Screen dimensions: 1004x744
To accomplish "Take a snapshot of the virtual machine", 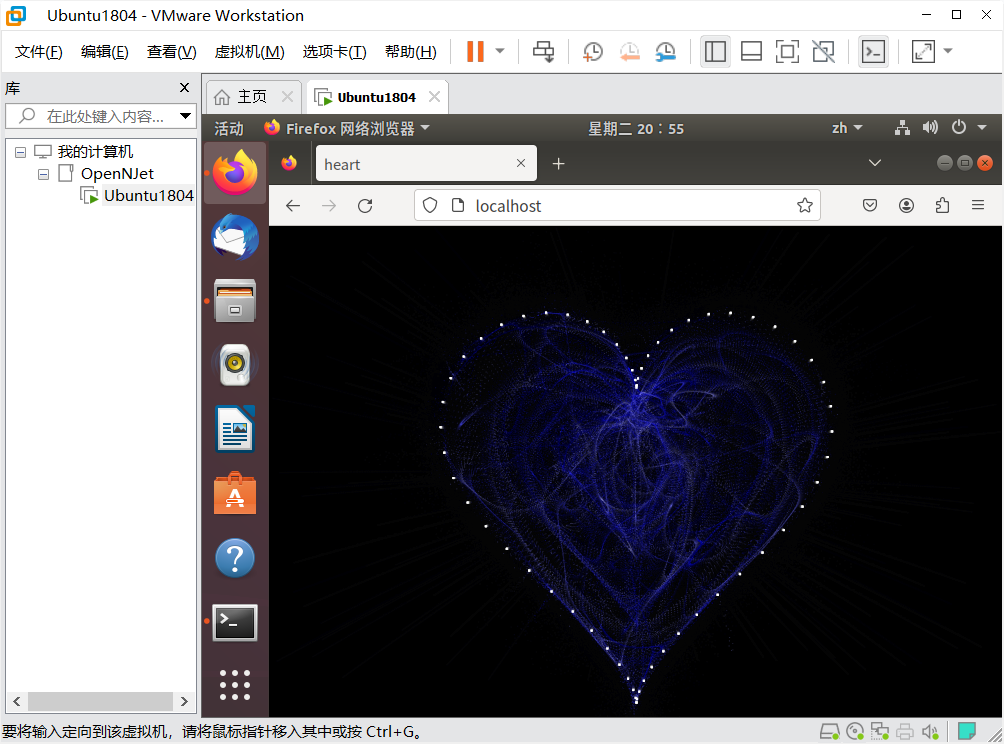I will pyautogui.click(x=593, y=51).
